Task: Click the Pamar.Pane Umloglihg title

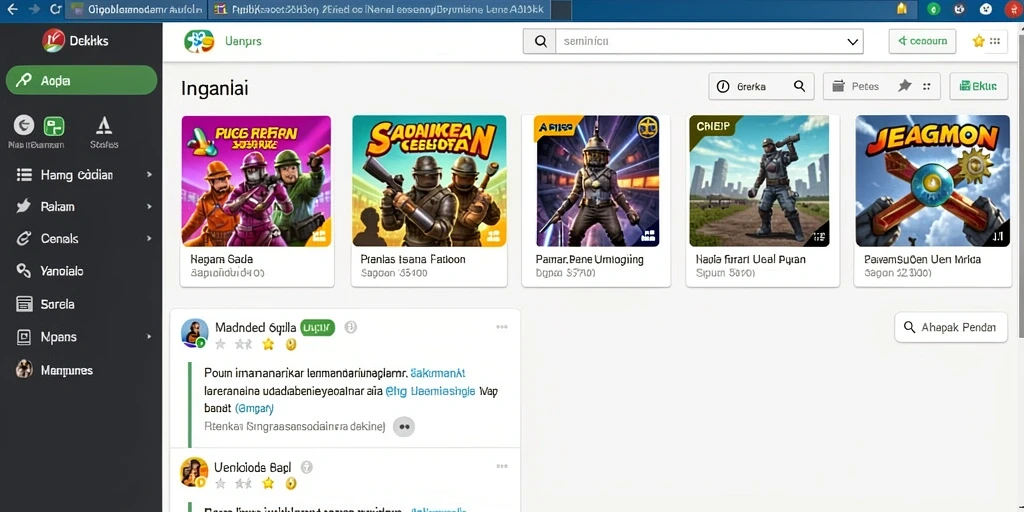Action: pos(589,259)
